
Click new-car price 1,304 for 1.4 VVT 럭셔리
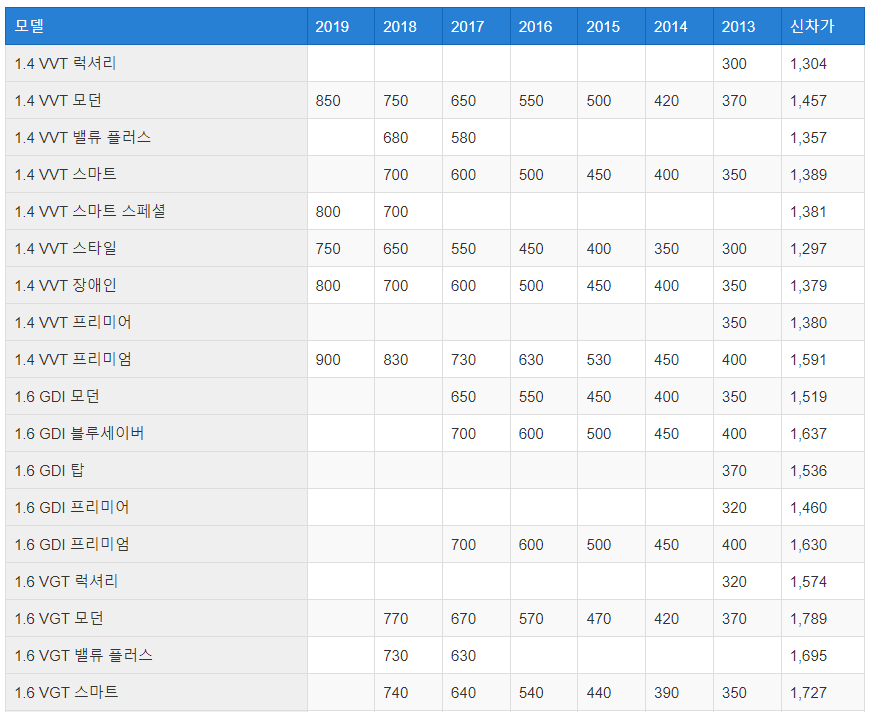tap(808, 64)
